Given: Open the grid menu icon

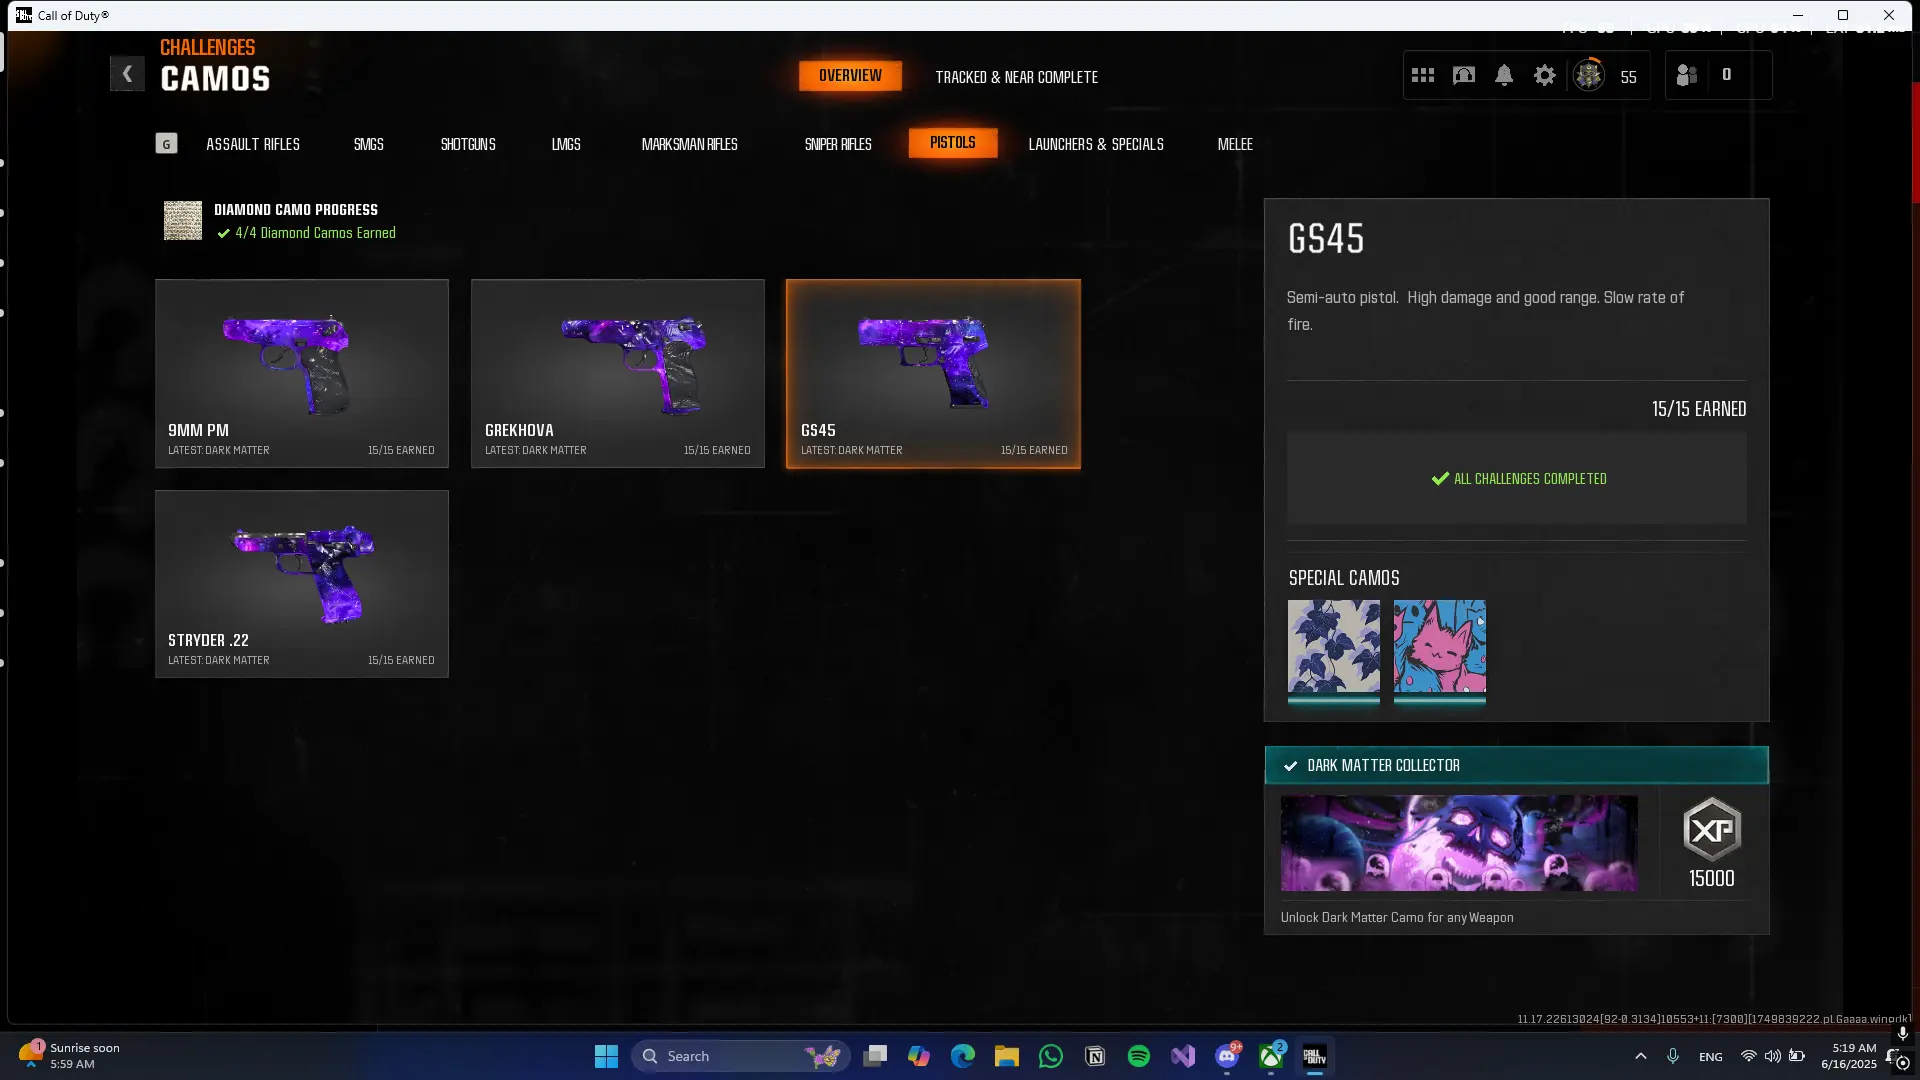Looking at the screenshot, I should (1423, 76).
